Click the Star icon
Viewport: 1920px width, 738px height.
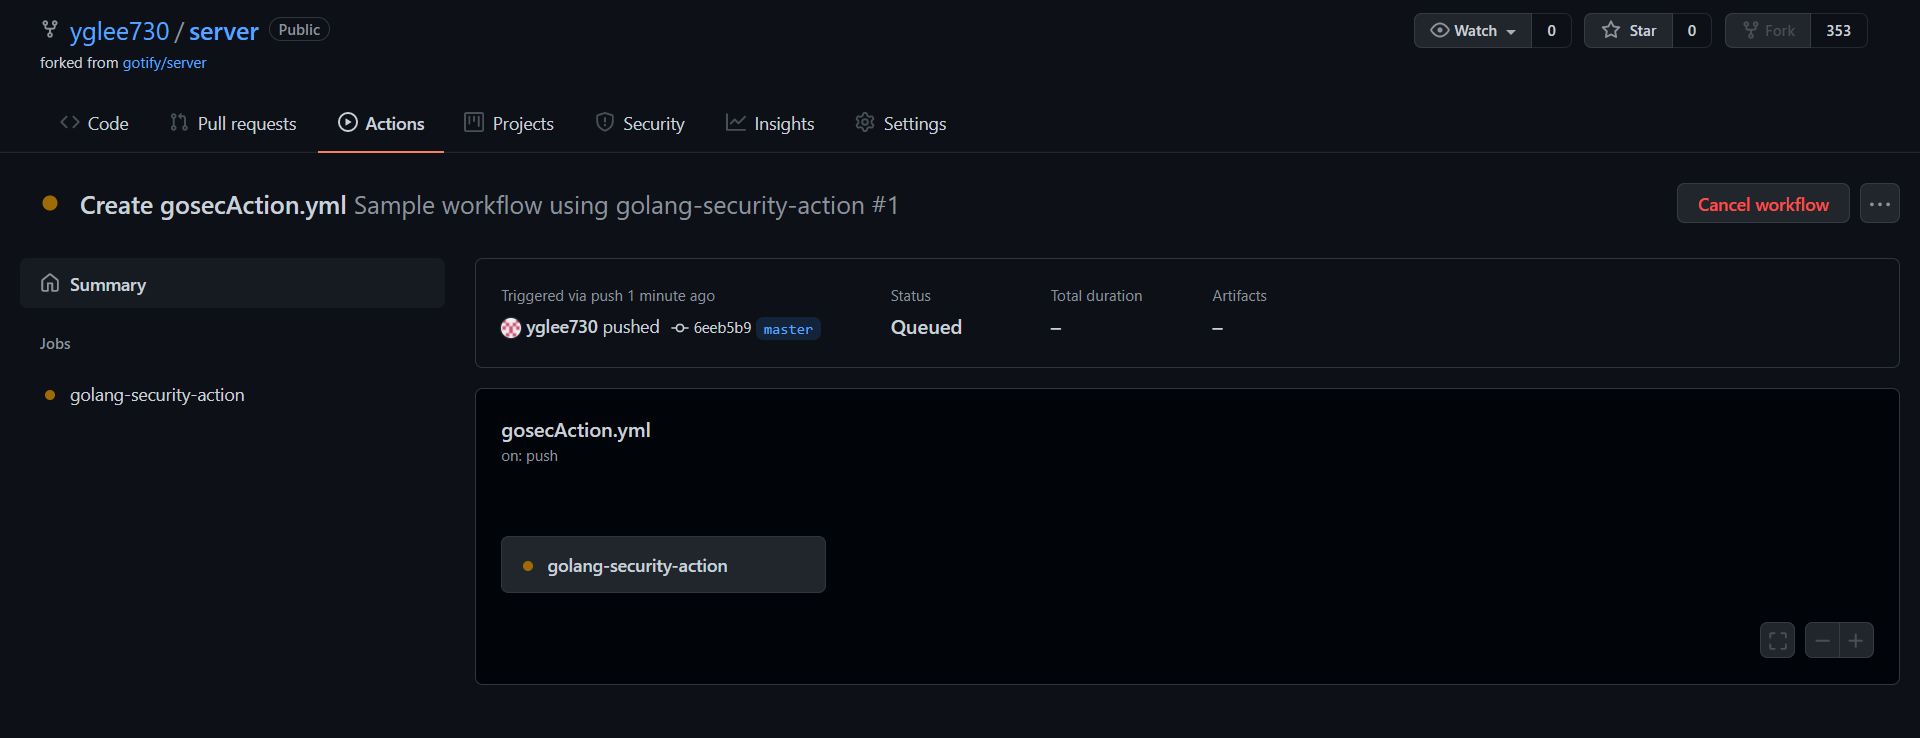pos(1611,30)
